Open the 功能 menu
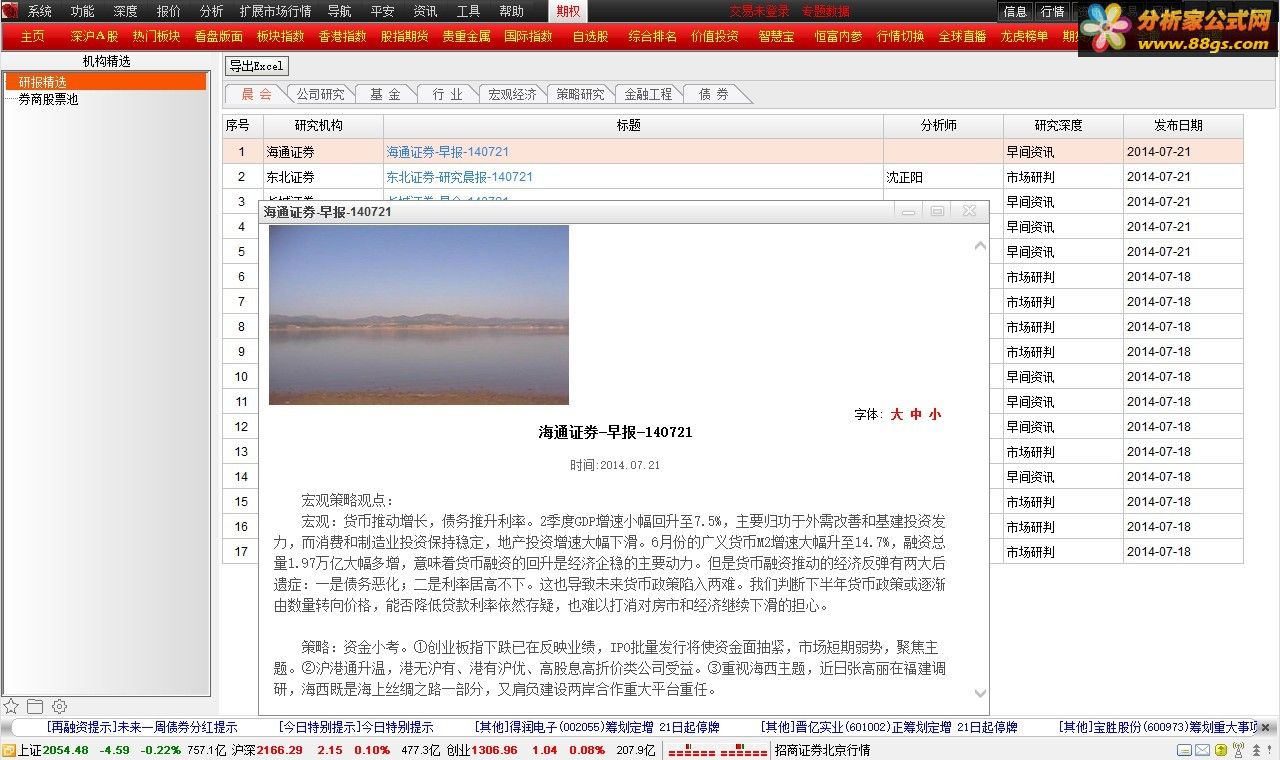Viewport: 1280px width, 760px height. pos(82,11)
